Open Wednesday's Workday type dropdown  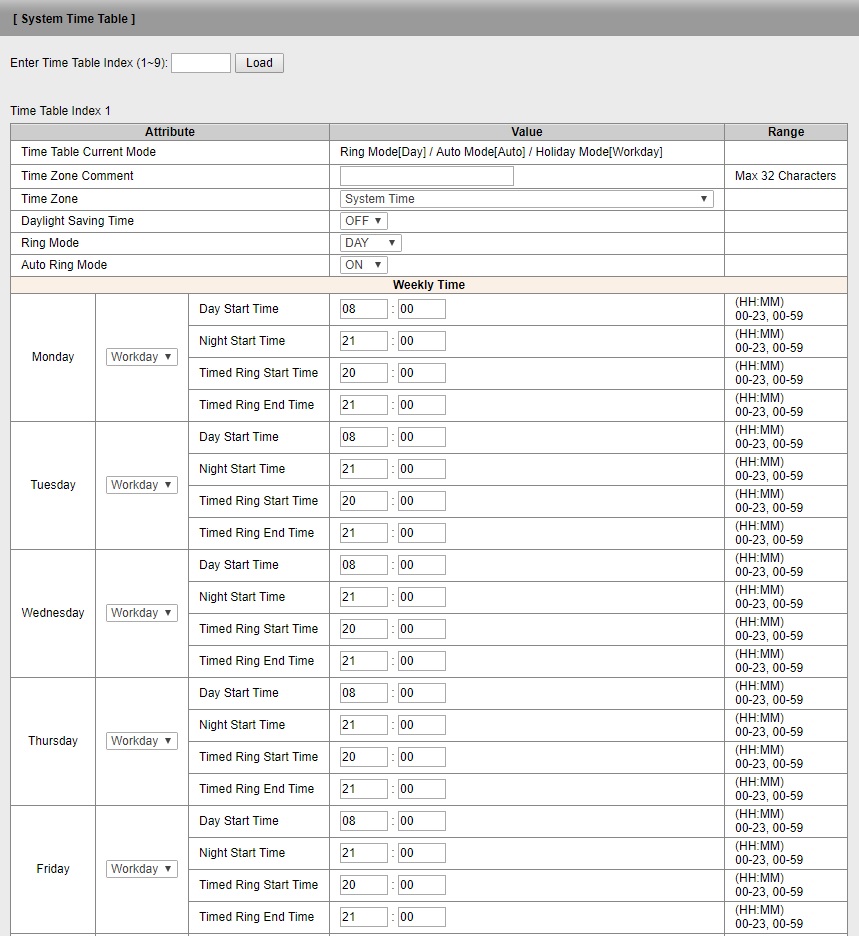[141, 613]
